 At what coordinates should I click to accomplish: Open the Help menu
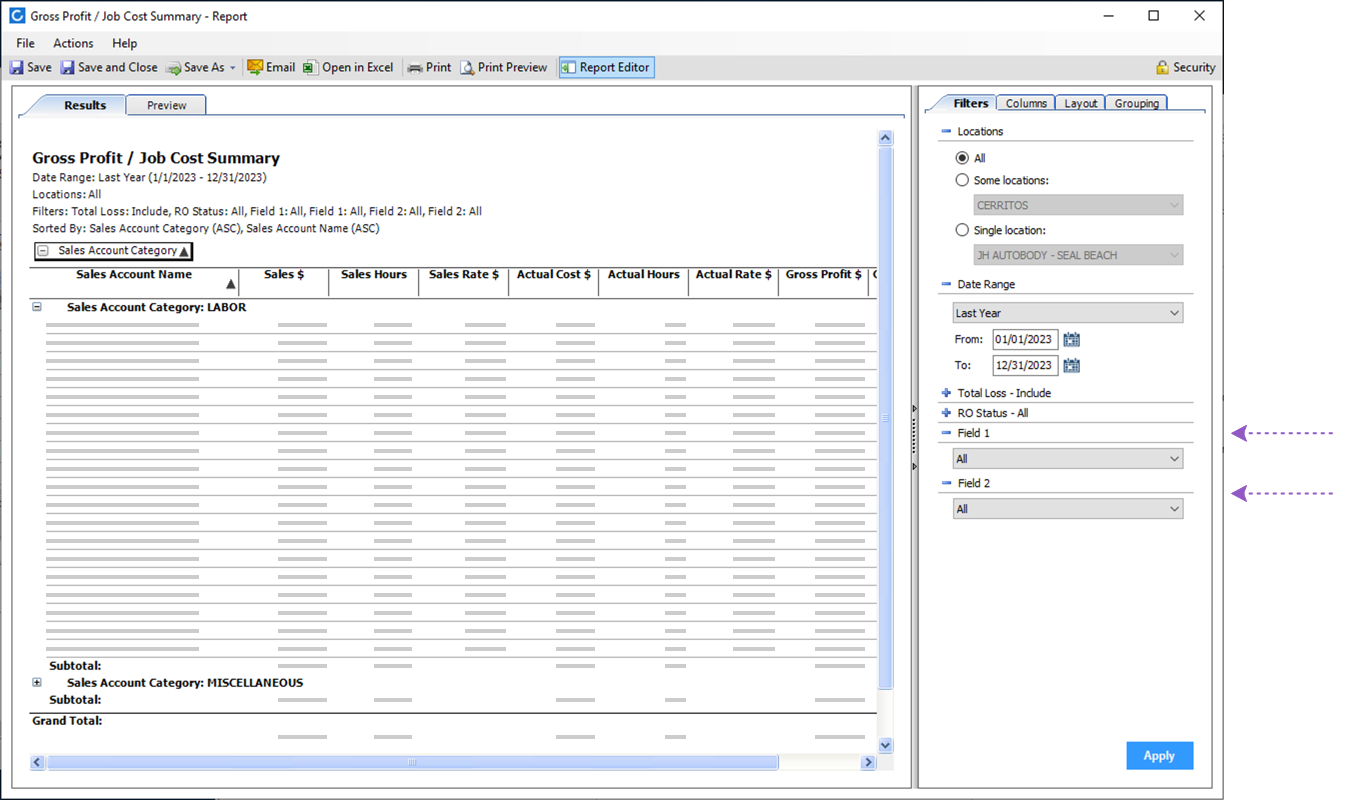pyautogui.click(x=125, y=43)
